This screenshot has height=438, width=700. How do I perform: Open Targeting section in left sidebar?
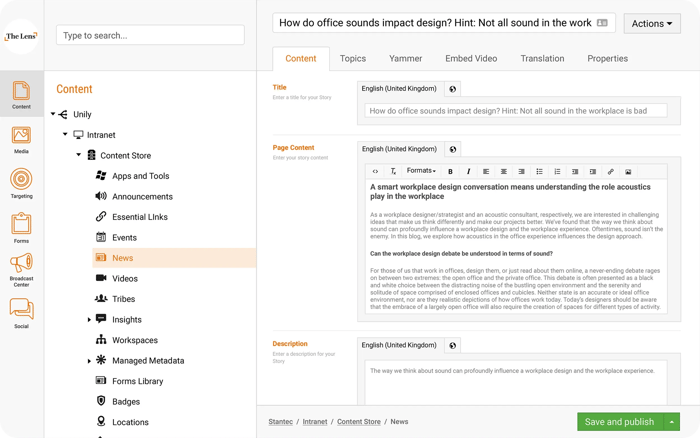click(21, 184)
